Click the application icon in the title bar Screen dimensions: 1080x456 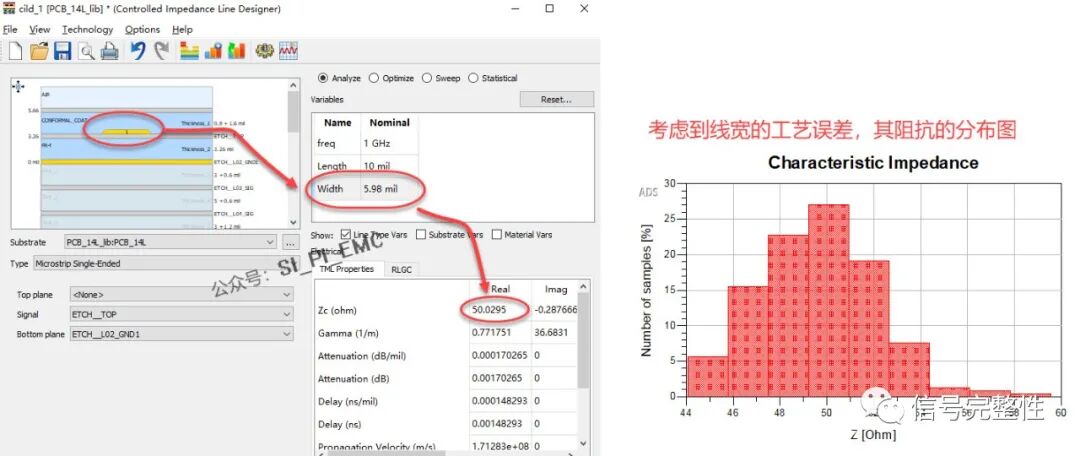[x=9, y=9]
